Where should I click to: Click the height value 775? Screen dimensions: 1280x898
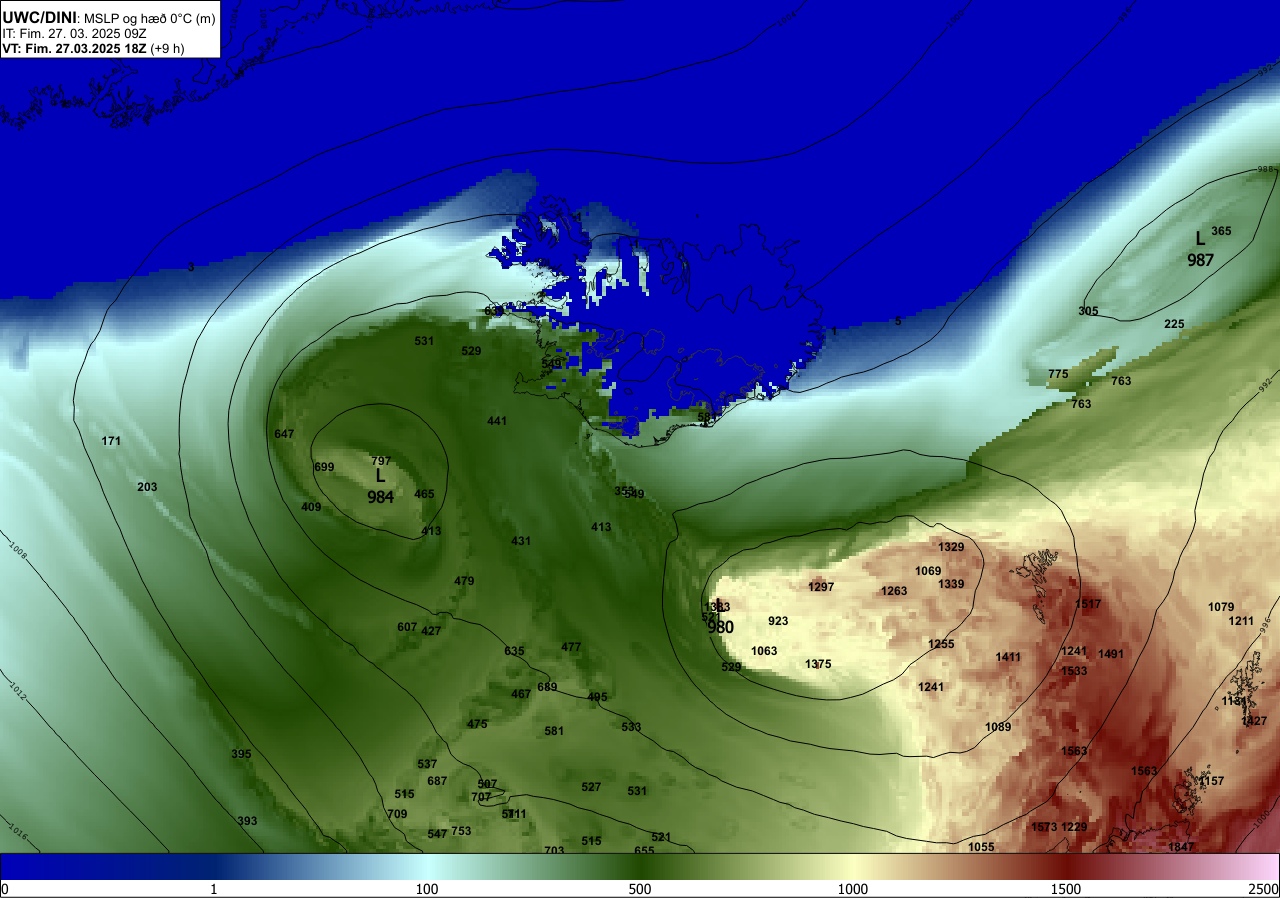1058,374
